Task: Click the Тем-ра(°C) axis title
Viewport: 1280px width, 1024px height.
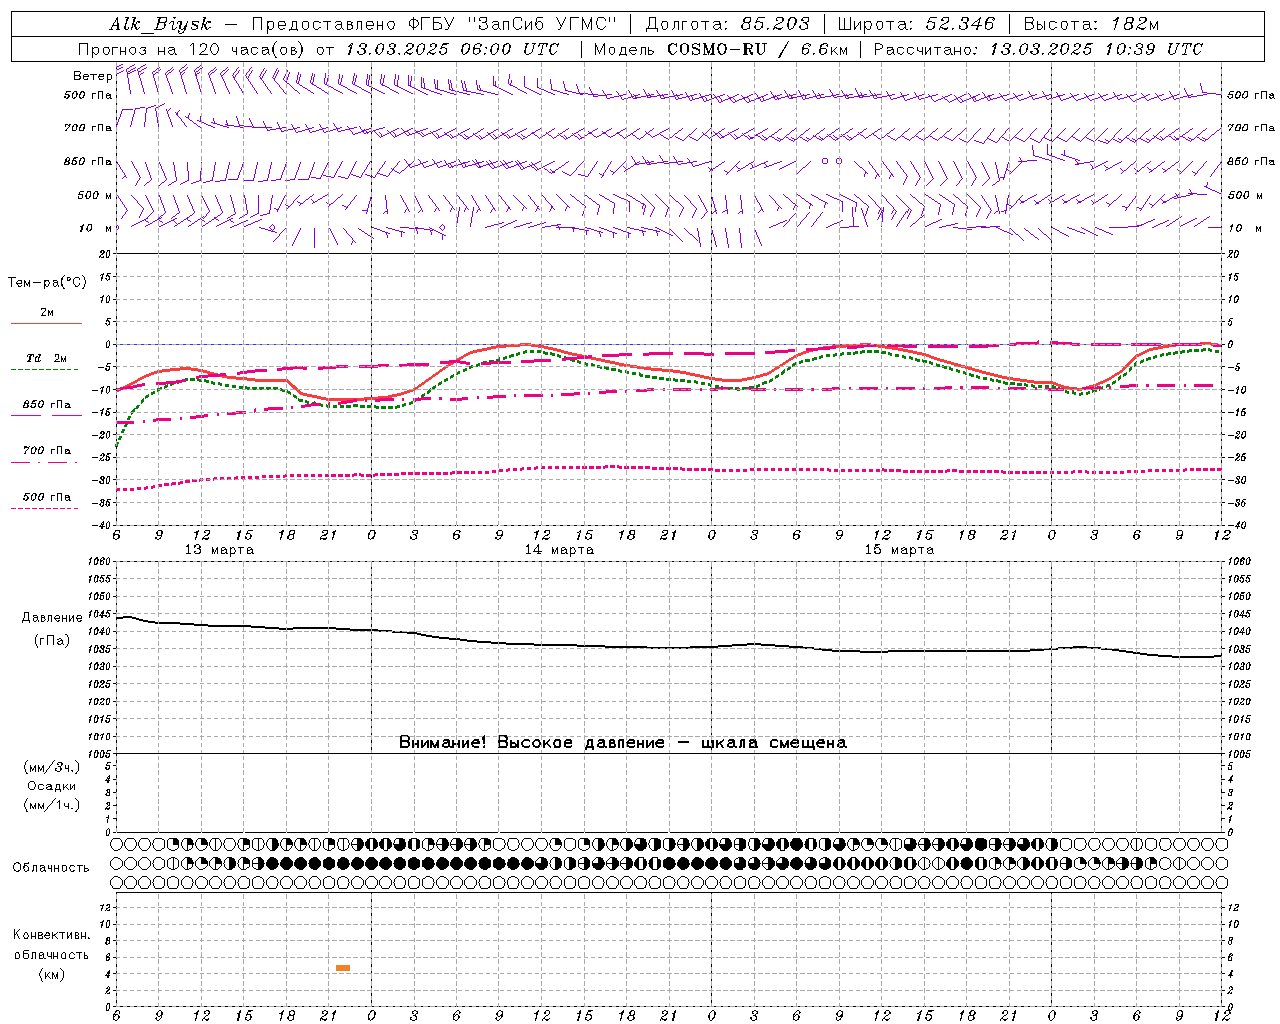Action: click(47, 283)
